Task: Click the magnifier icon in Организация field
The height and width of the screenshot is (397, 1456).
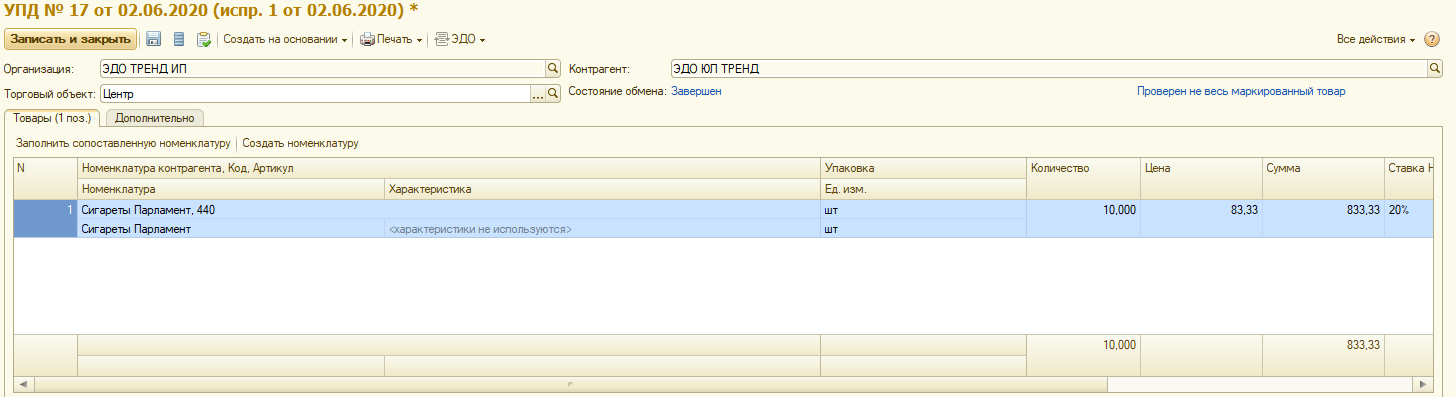Action: (552, 69)
